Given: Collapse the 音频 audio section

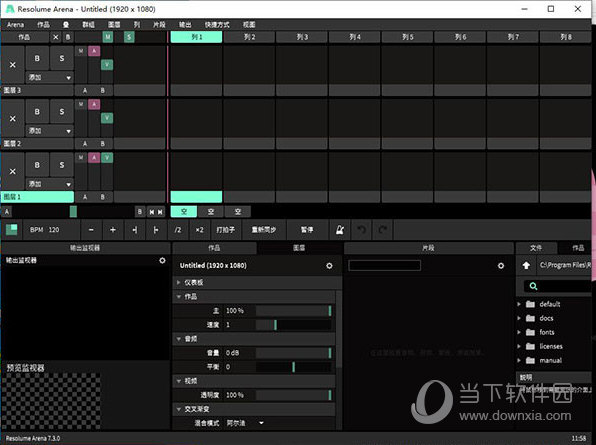Looking at the screenshot, I should click(178, 339).
